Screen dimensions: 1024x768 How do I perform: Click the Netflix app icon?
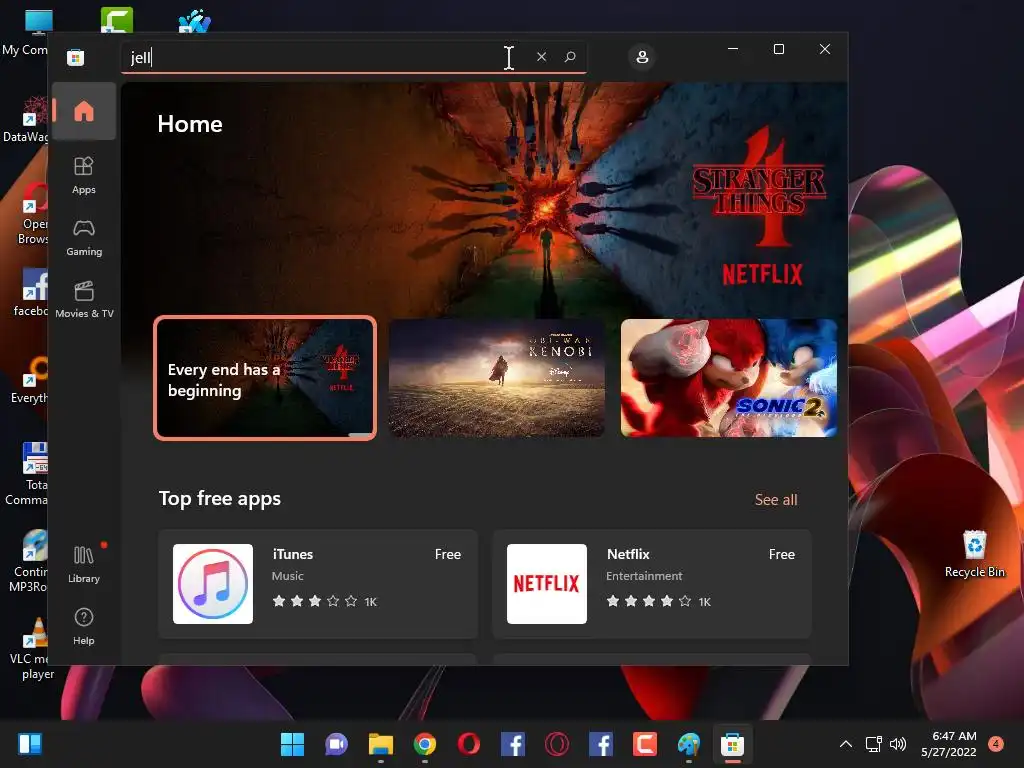[547, 584]
